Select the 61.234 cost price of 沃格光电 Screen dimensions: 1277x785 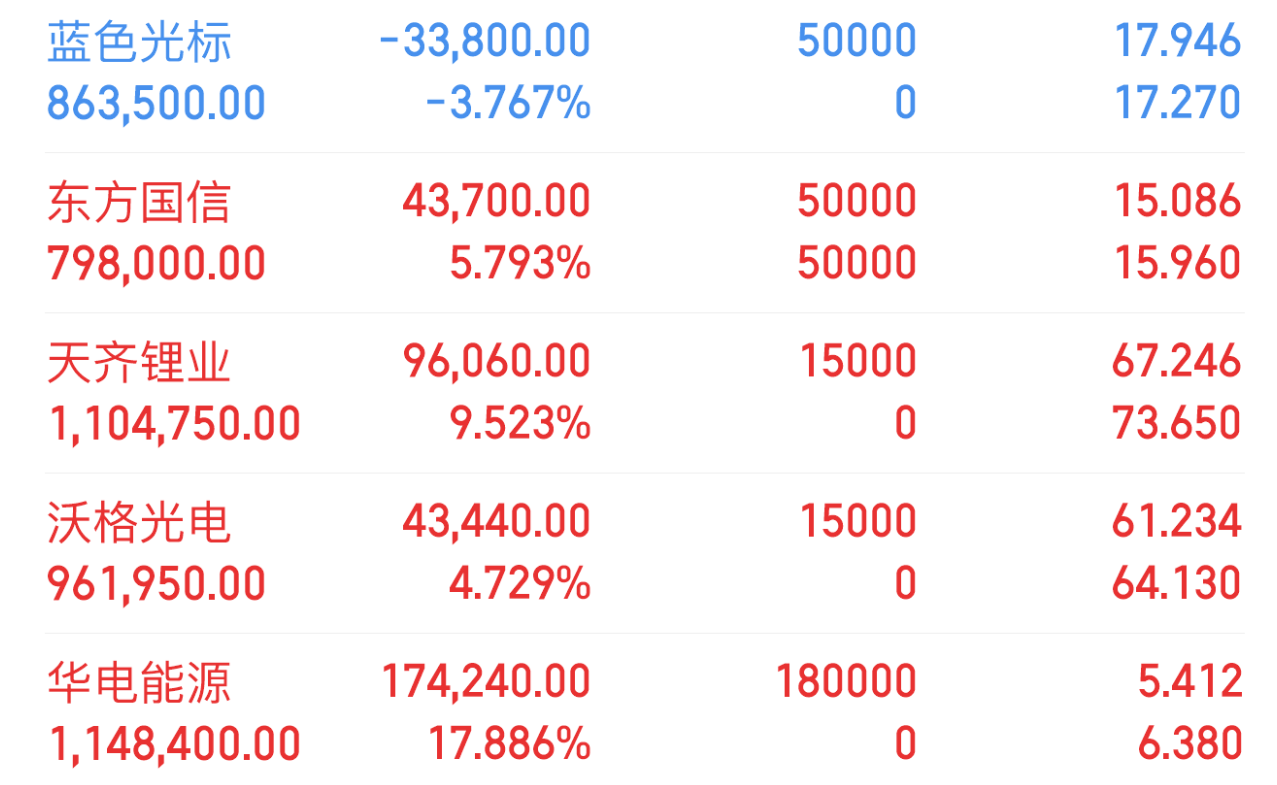tap(1176, 522)
